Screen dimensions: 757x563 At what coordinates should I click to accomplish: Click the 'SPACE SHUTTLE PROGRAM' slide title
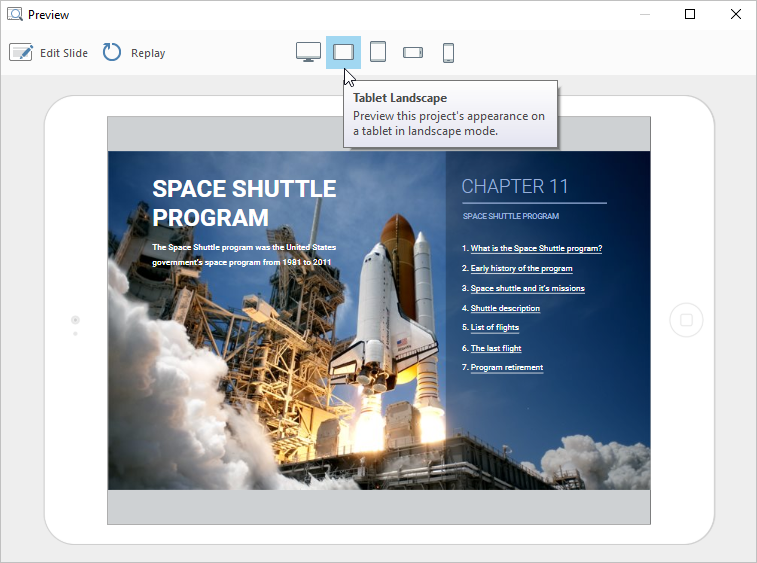[244, 203]
